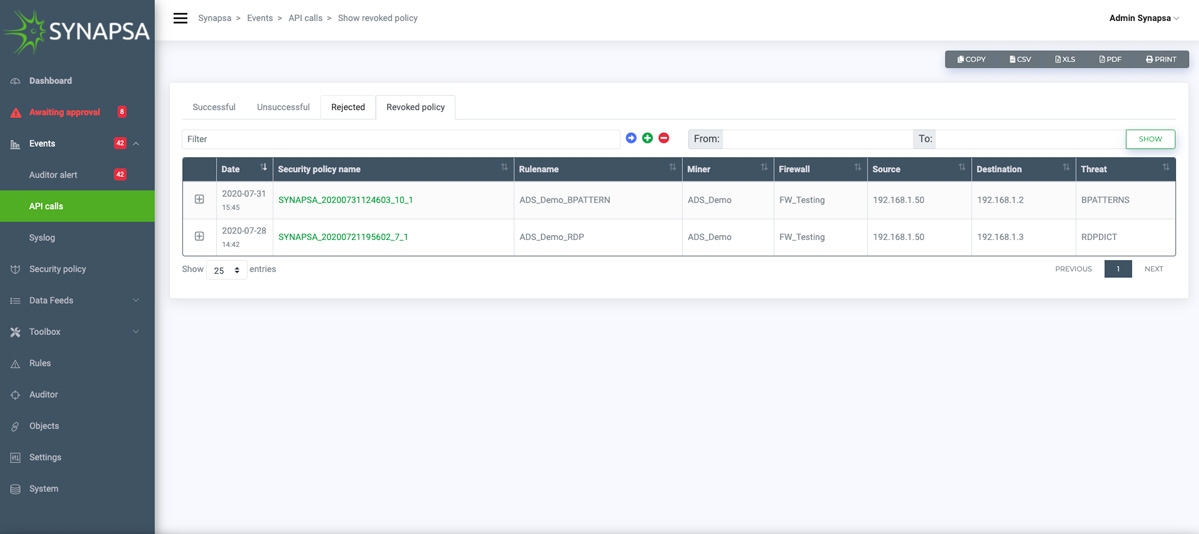Click the hamburger menu icon

180,18
